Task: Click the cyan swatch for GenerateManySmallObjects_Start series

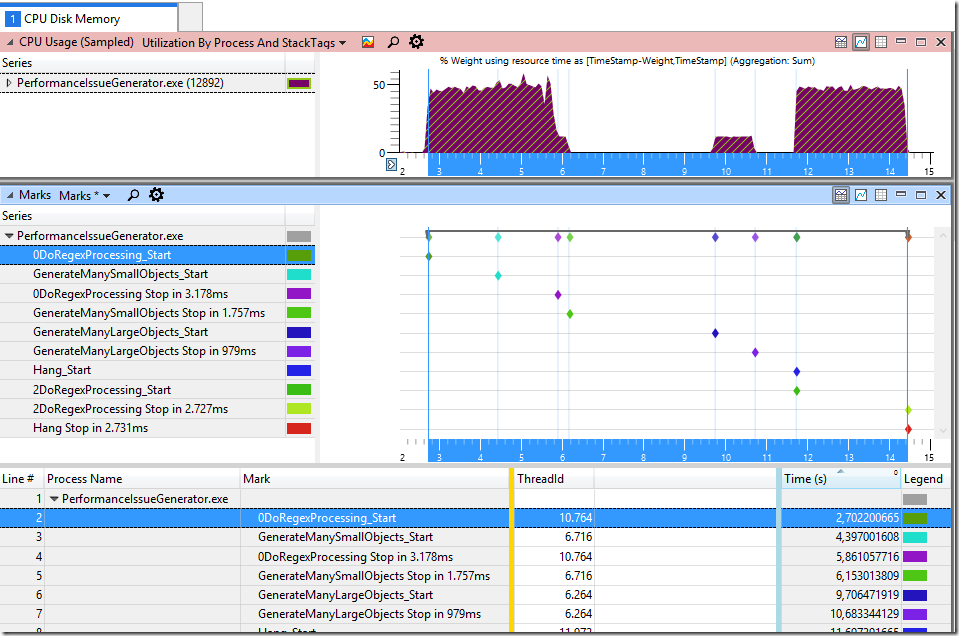Action: pyautogui.click(x=299, y=275)
